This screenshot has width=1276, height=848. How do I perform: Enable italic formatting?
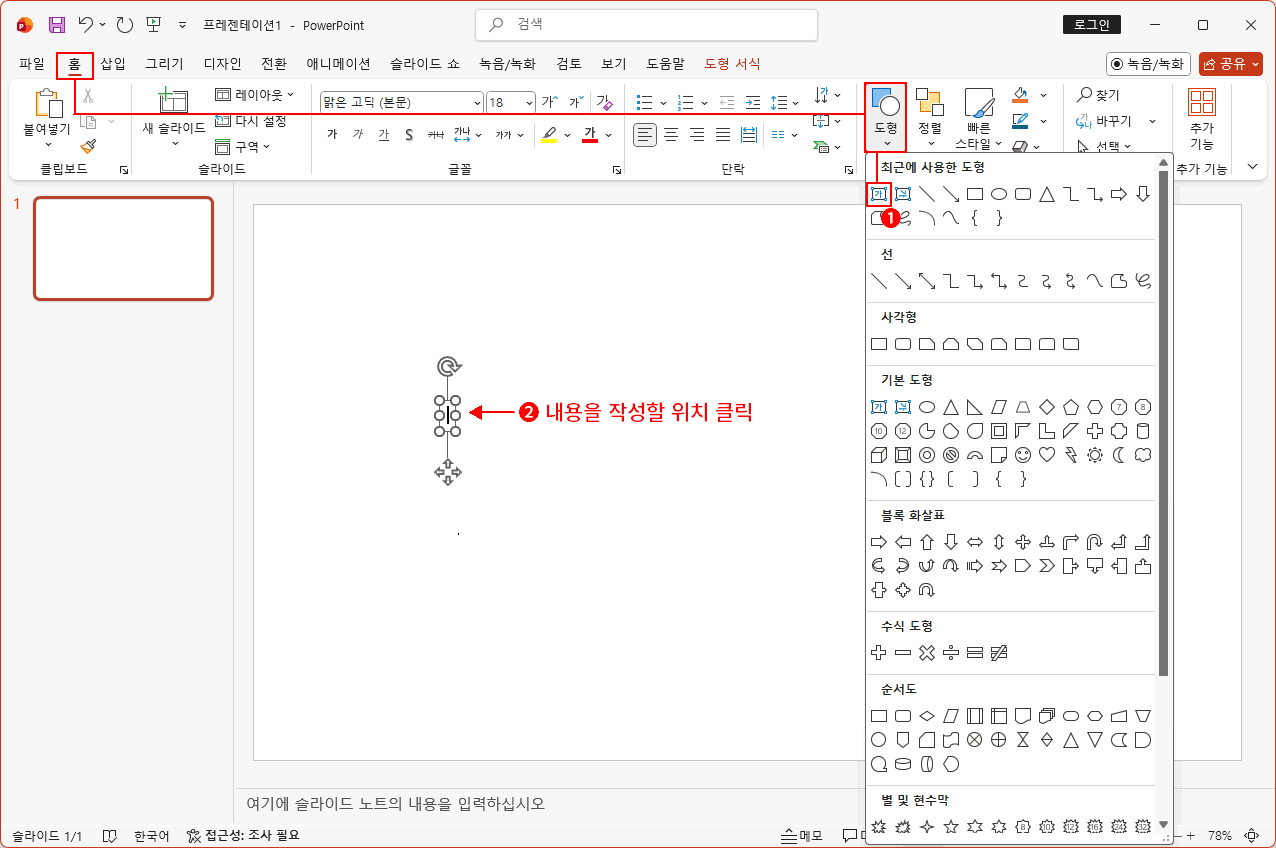(356, 133)
